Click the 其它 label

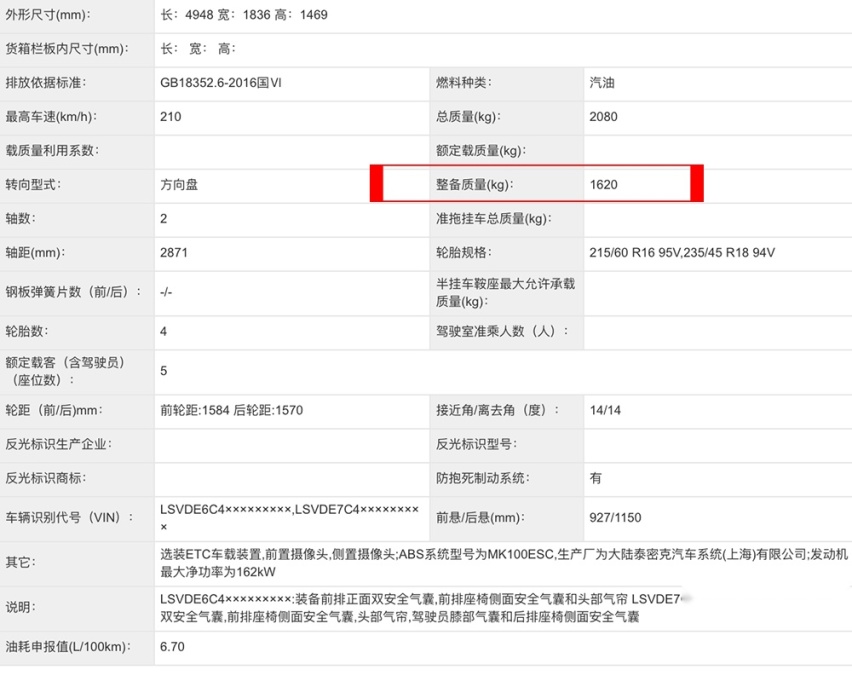click(x=21, y=563)
